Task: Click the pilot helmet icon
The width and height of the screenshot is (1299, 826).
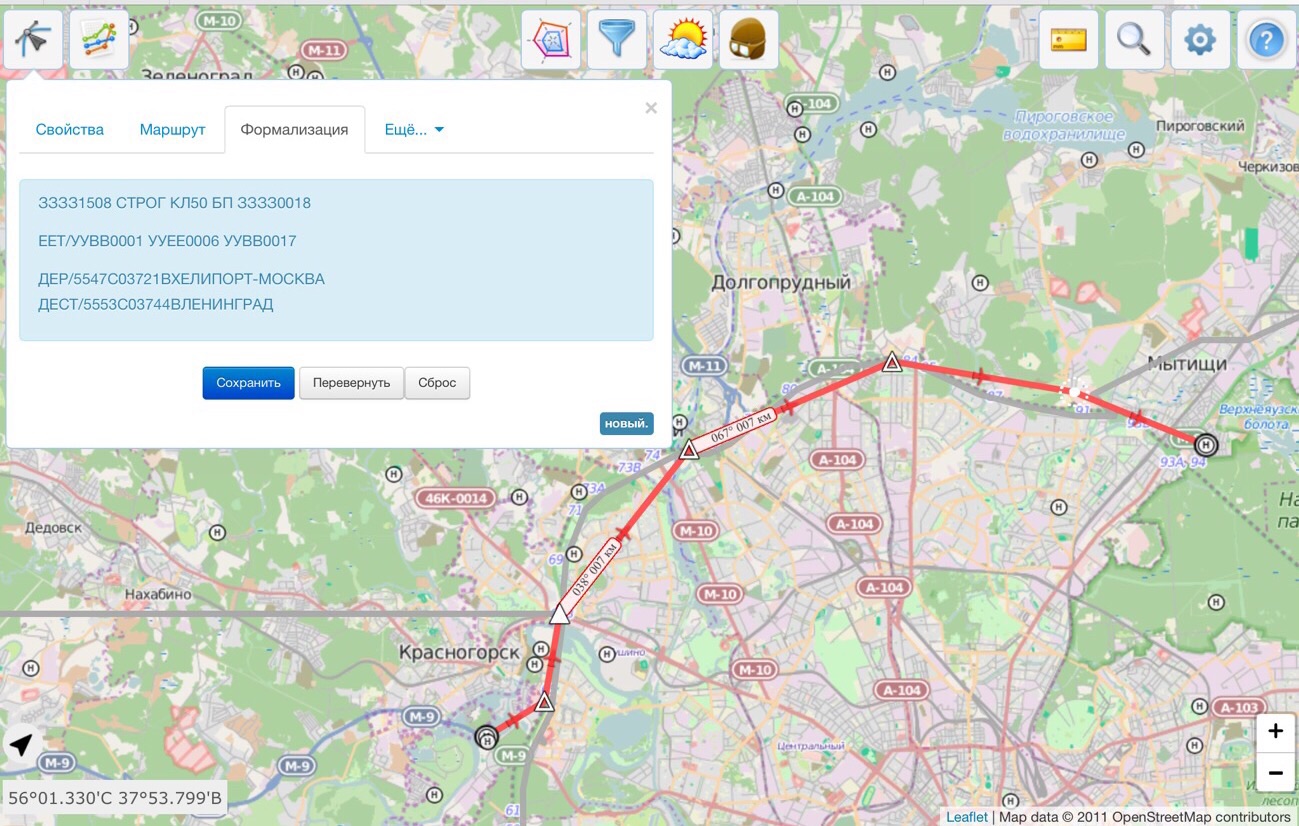Action: (x=749, y=40)
